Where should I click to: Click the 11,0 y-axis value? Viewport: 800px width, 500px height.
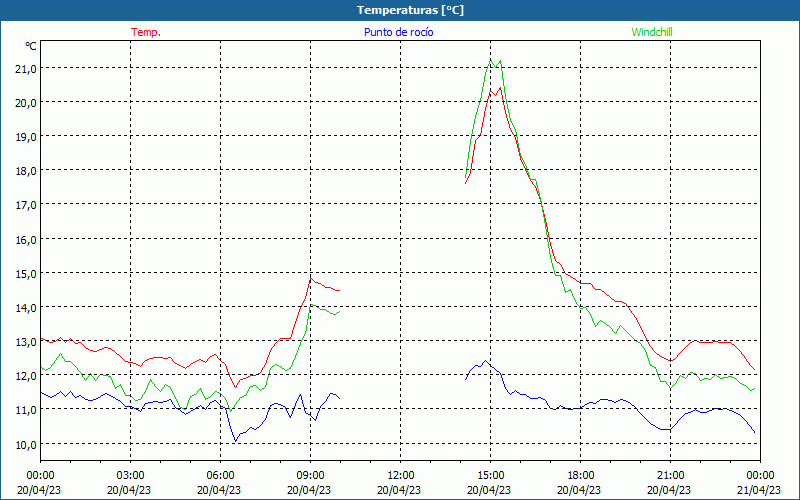coord(26,410)
